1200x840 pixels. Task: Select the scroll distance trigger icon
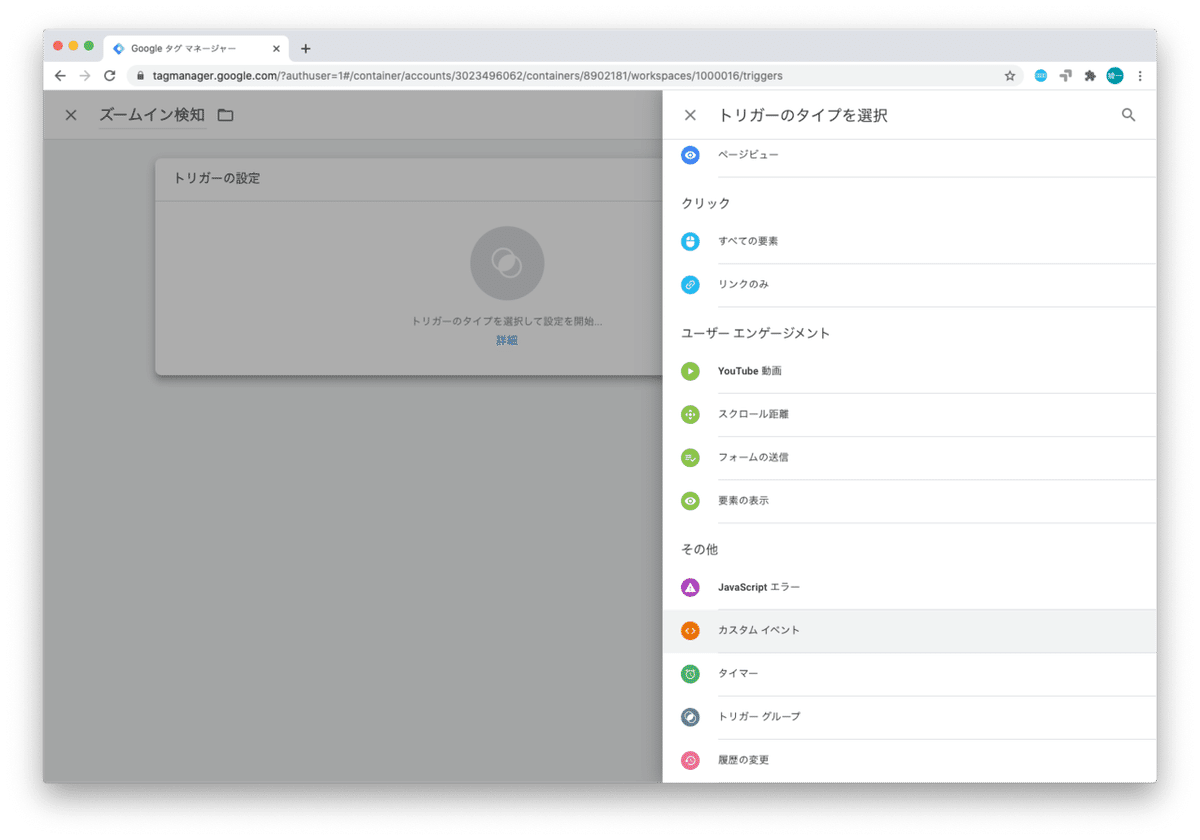[690, 414]
